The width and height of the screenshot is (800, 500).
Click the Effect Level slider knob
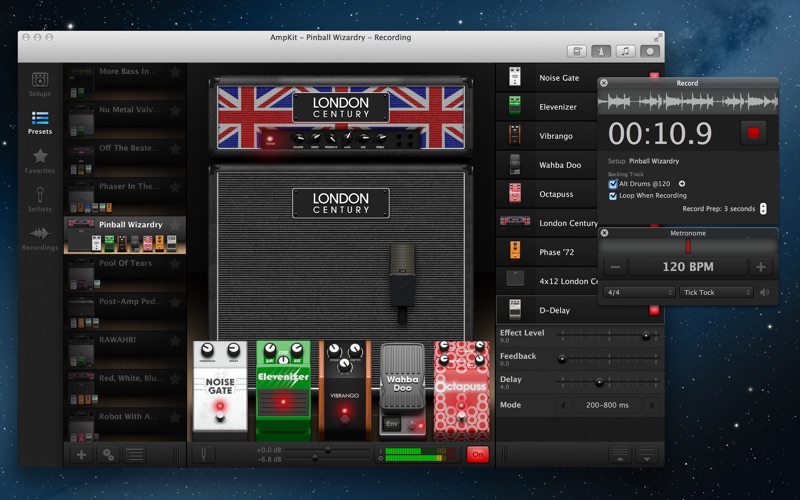tap(645, 336)
